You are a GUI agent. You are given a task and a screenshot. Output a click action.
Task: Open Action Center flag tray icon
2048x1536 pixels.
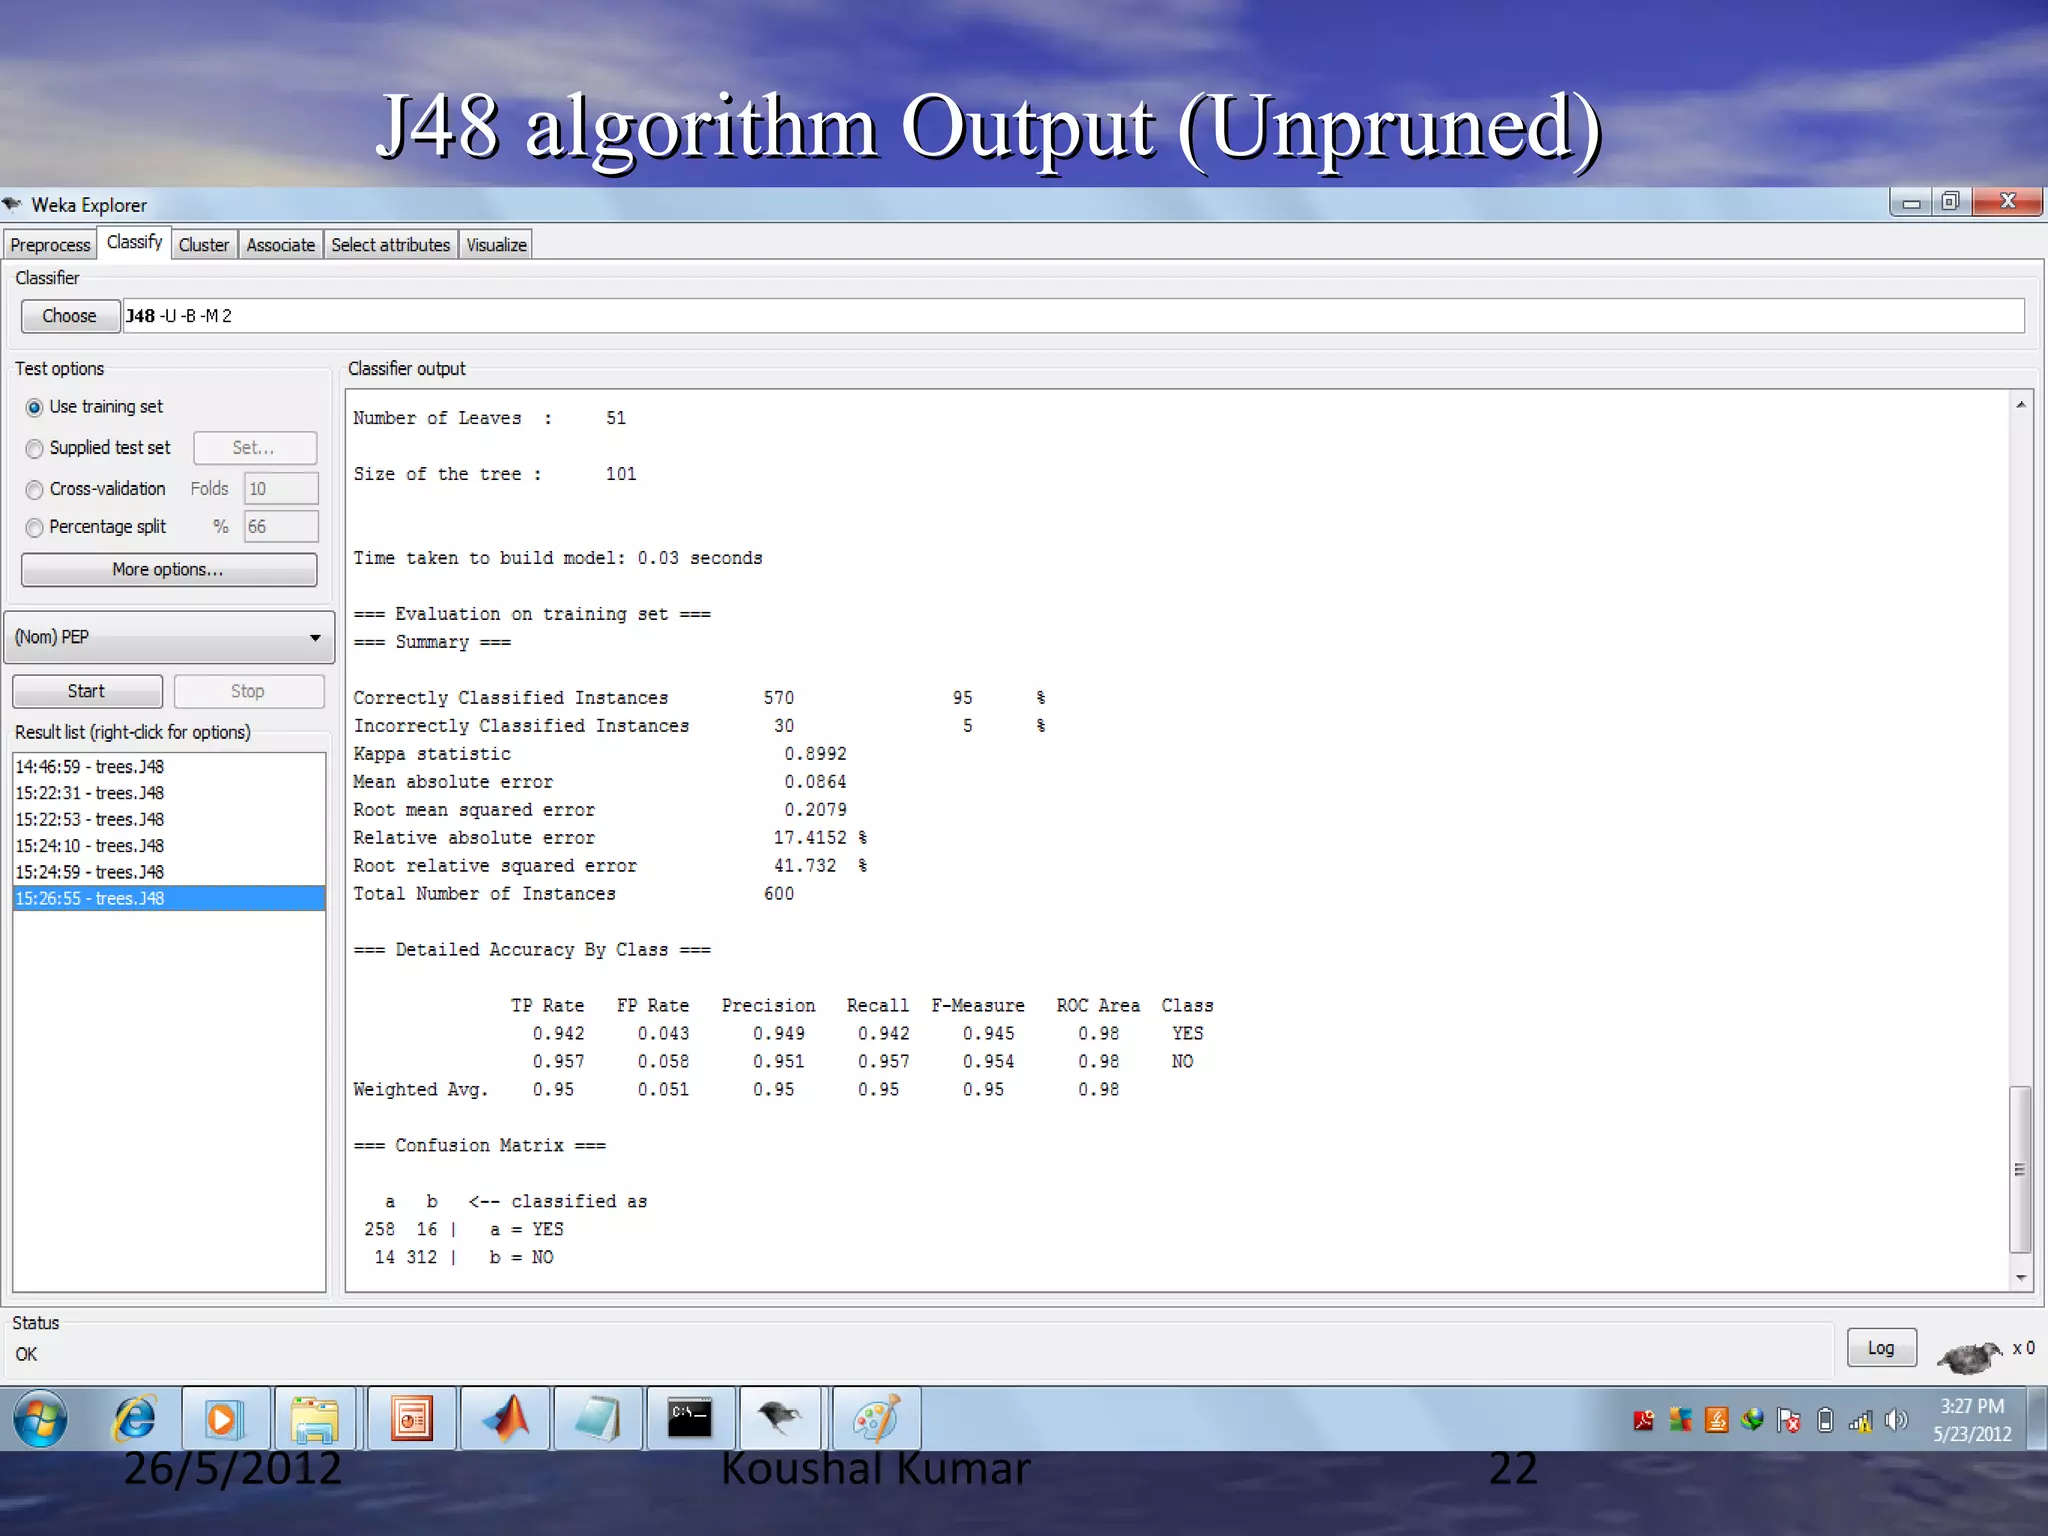pyautogui.click(x=1789, y=1420)
